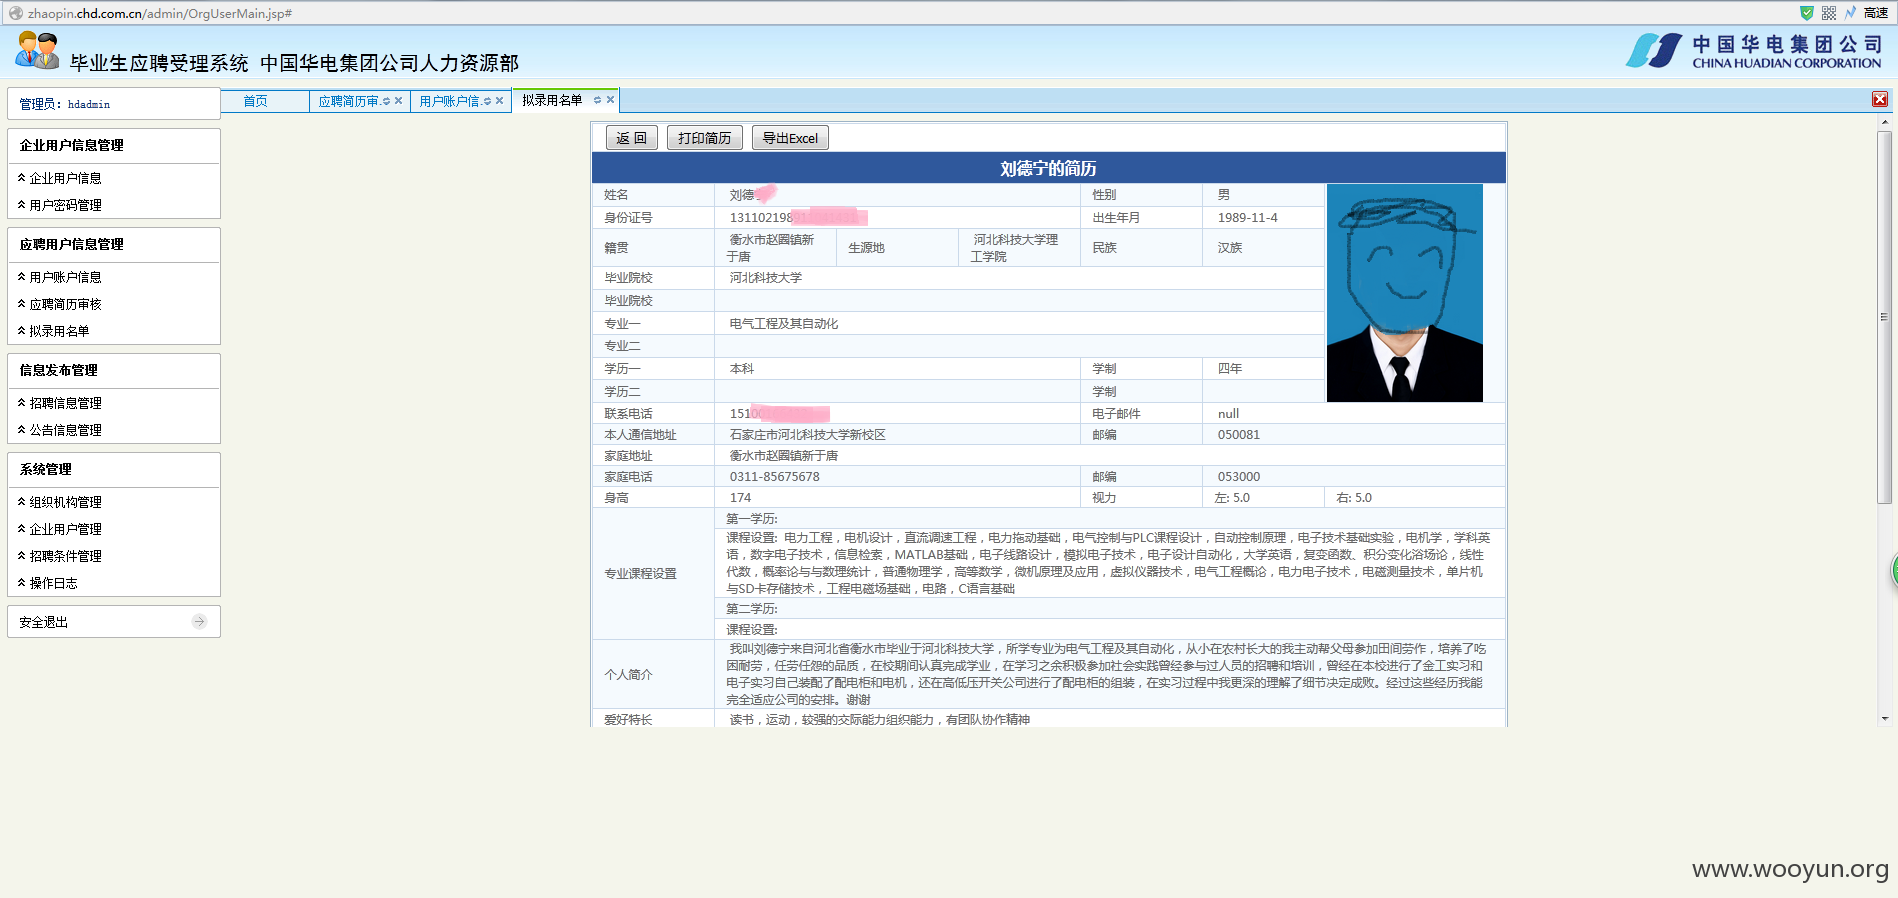The height and width of the screenshot is (898, 1898).
Task: Click the 高速 mode label in browser bar
Action: tap(1876, 13)
